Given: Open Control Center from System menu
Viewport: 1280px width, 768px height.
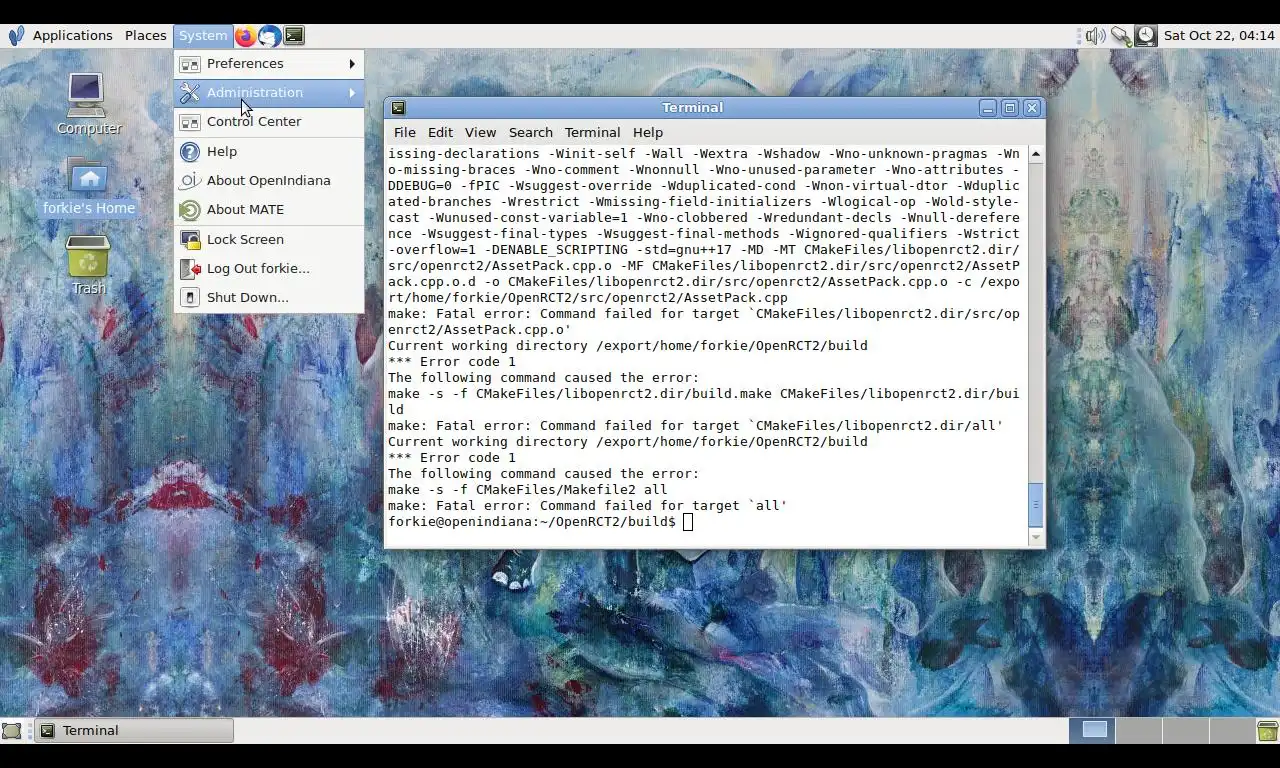Looking at the screenshot, I should click(x=268, y=122).
